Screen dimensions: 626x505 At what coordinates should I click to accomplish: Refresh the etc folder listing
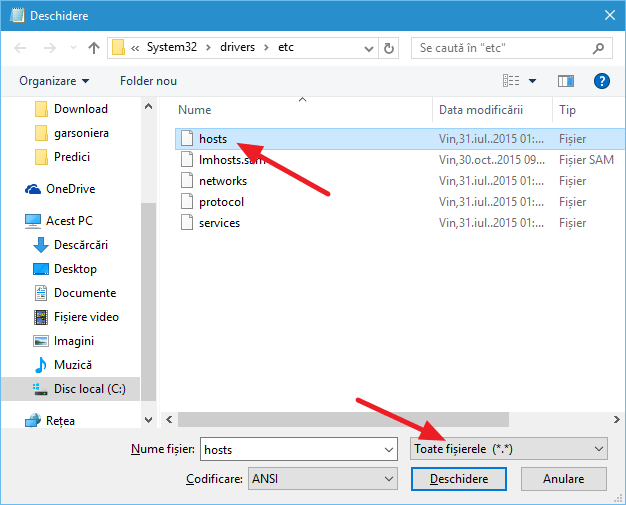[x=388, y=48]
